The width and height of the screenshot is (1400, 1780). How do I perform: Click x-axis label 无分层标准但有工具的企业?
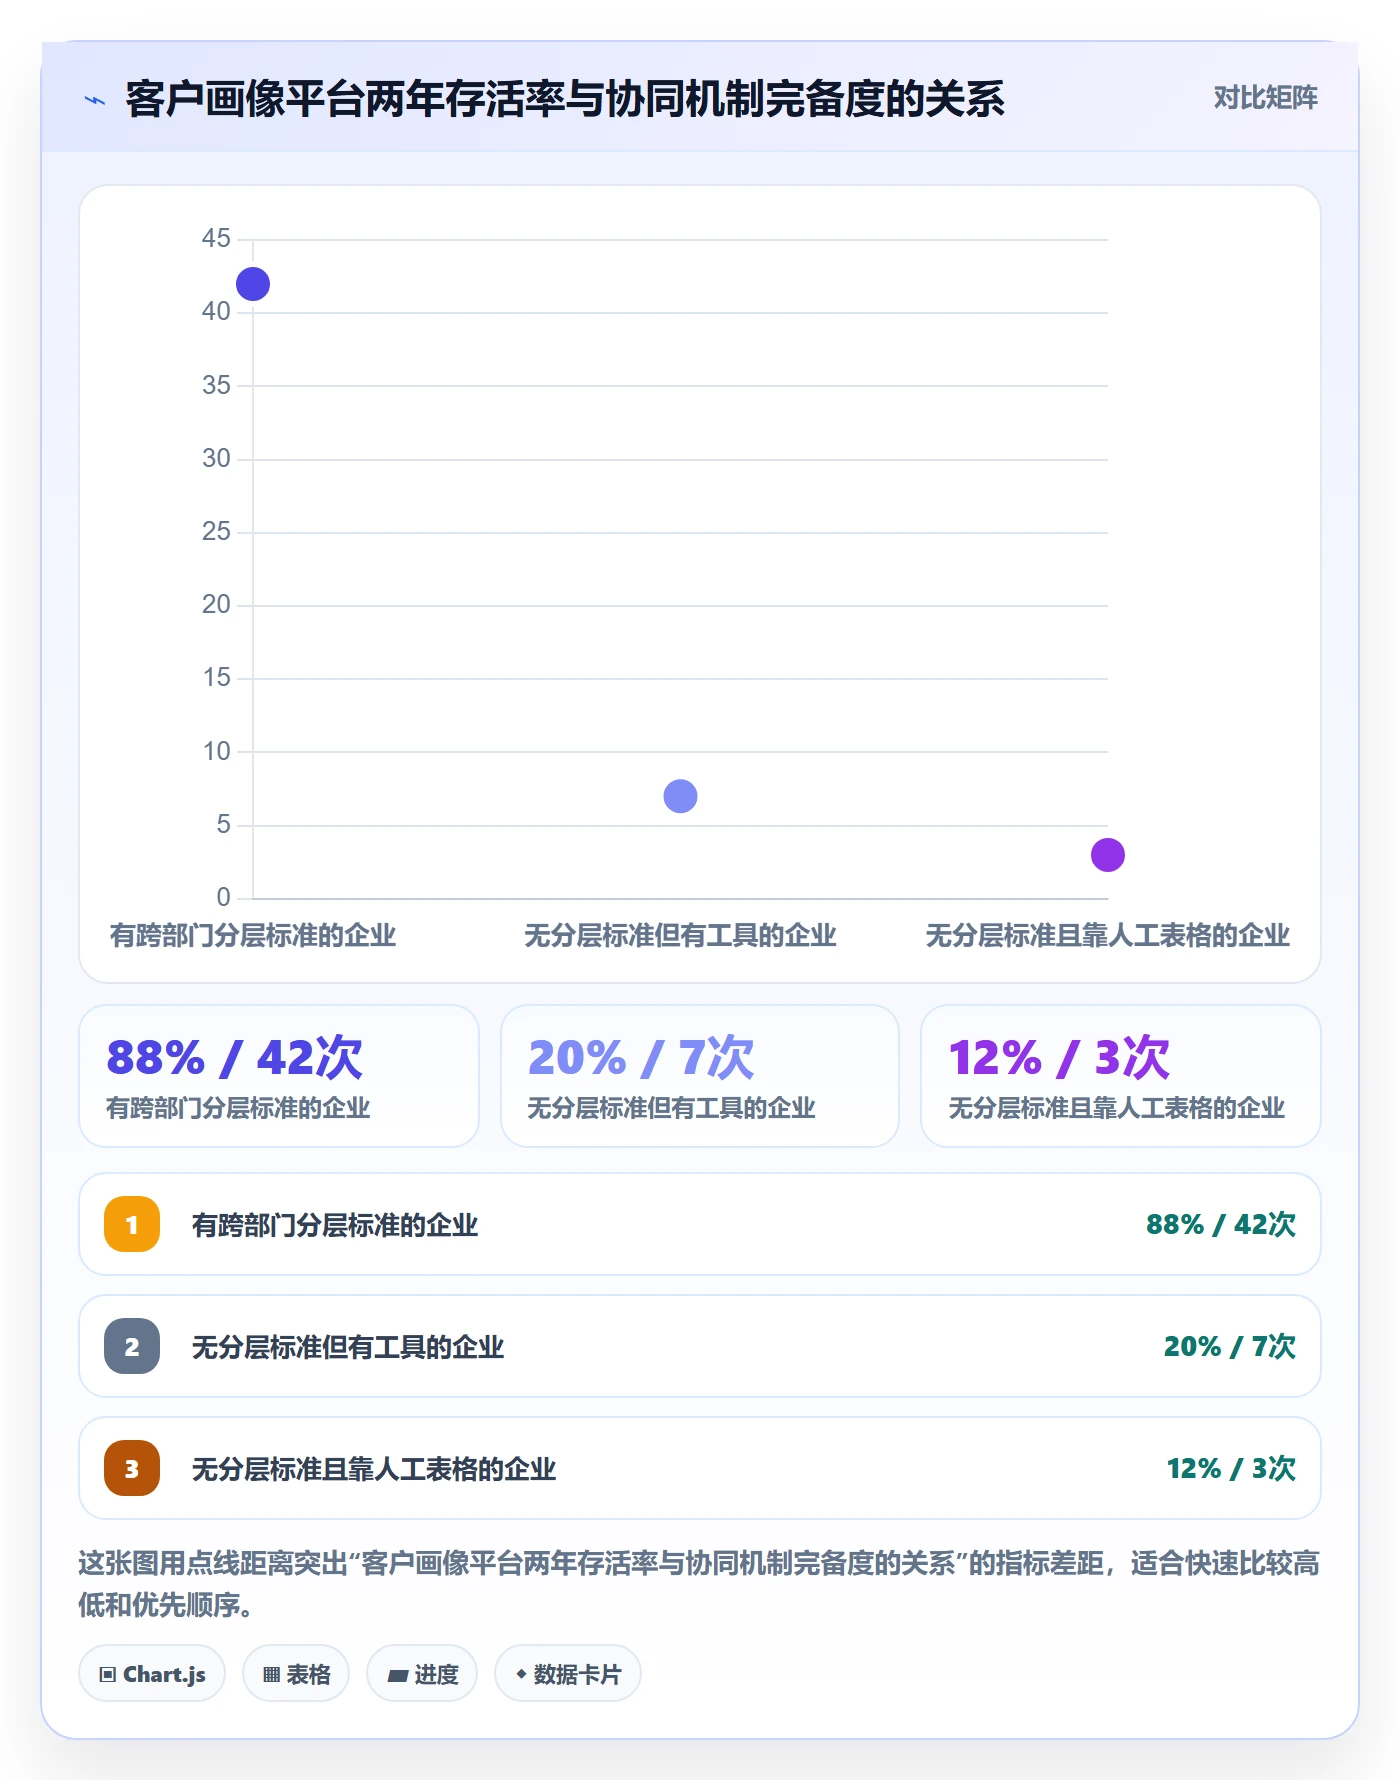point(680,936)
